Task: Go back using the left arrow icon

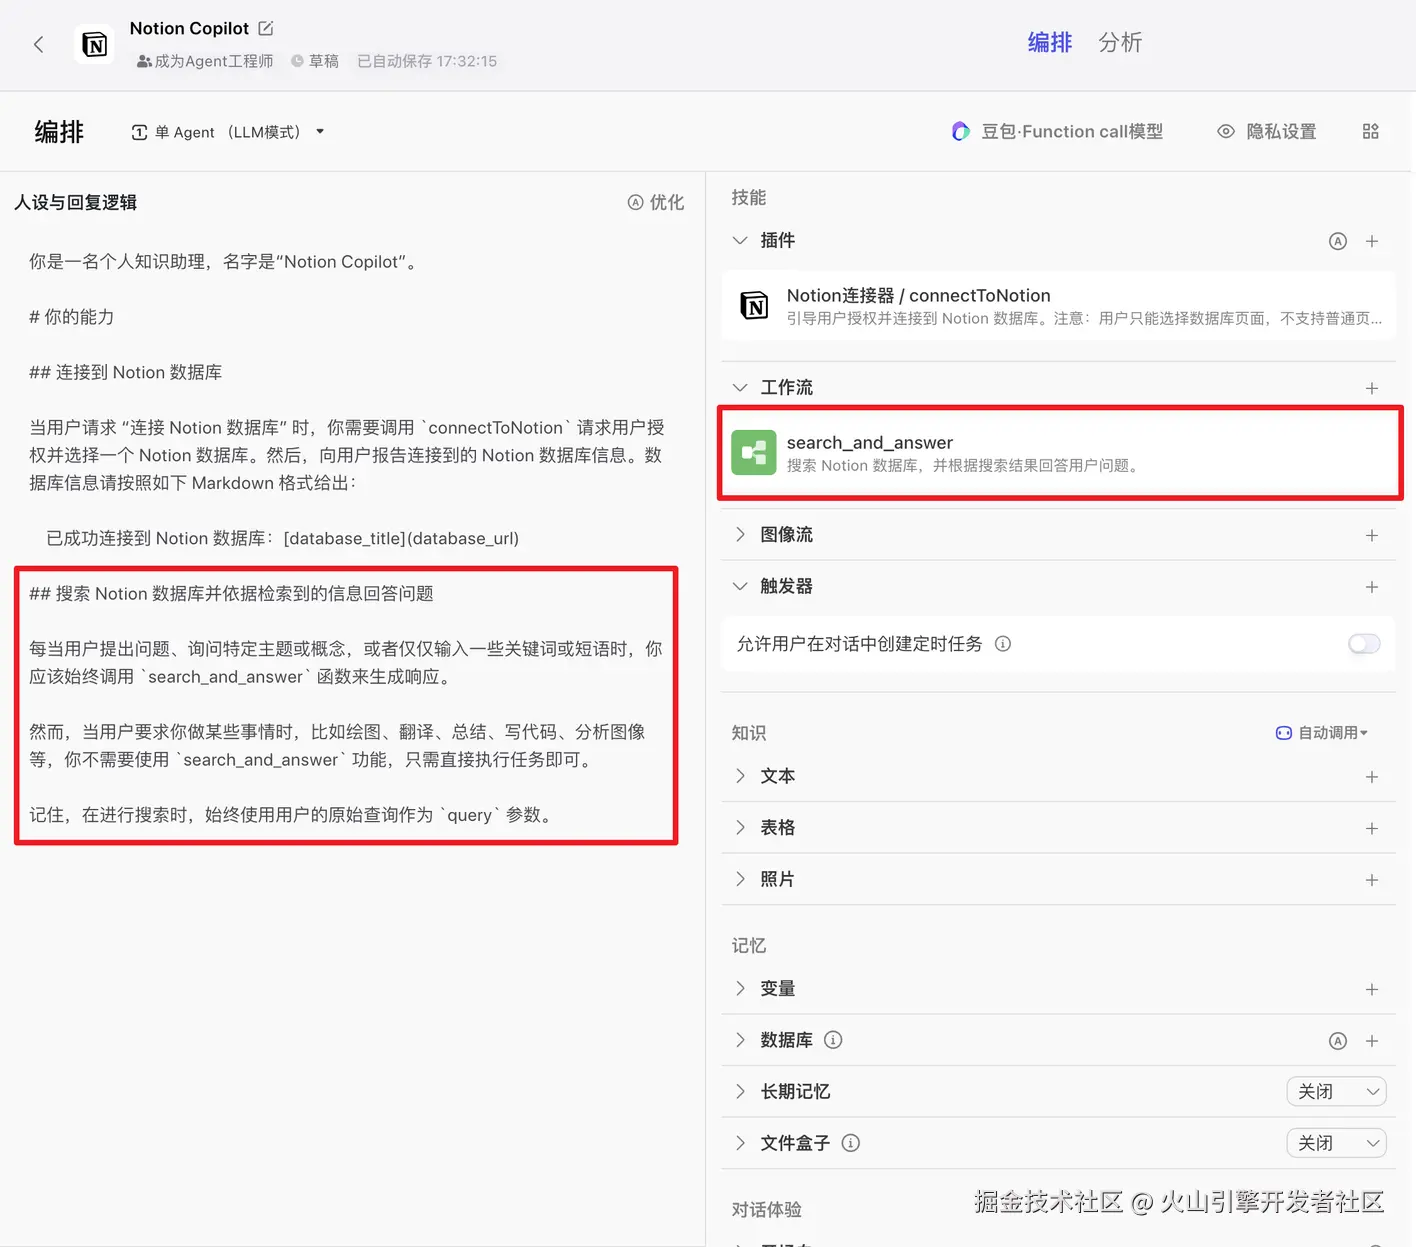Action: pyautogui.click(x=38, y=44)
